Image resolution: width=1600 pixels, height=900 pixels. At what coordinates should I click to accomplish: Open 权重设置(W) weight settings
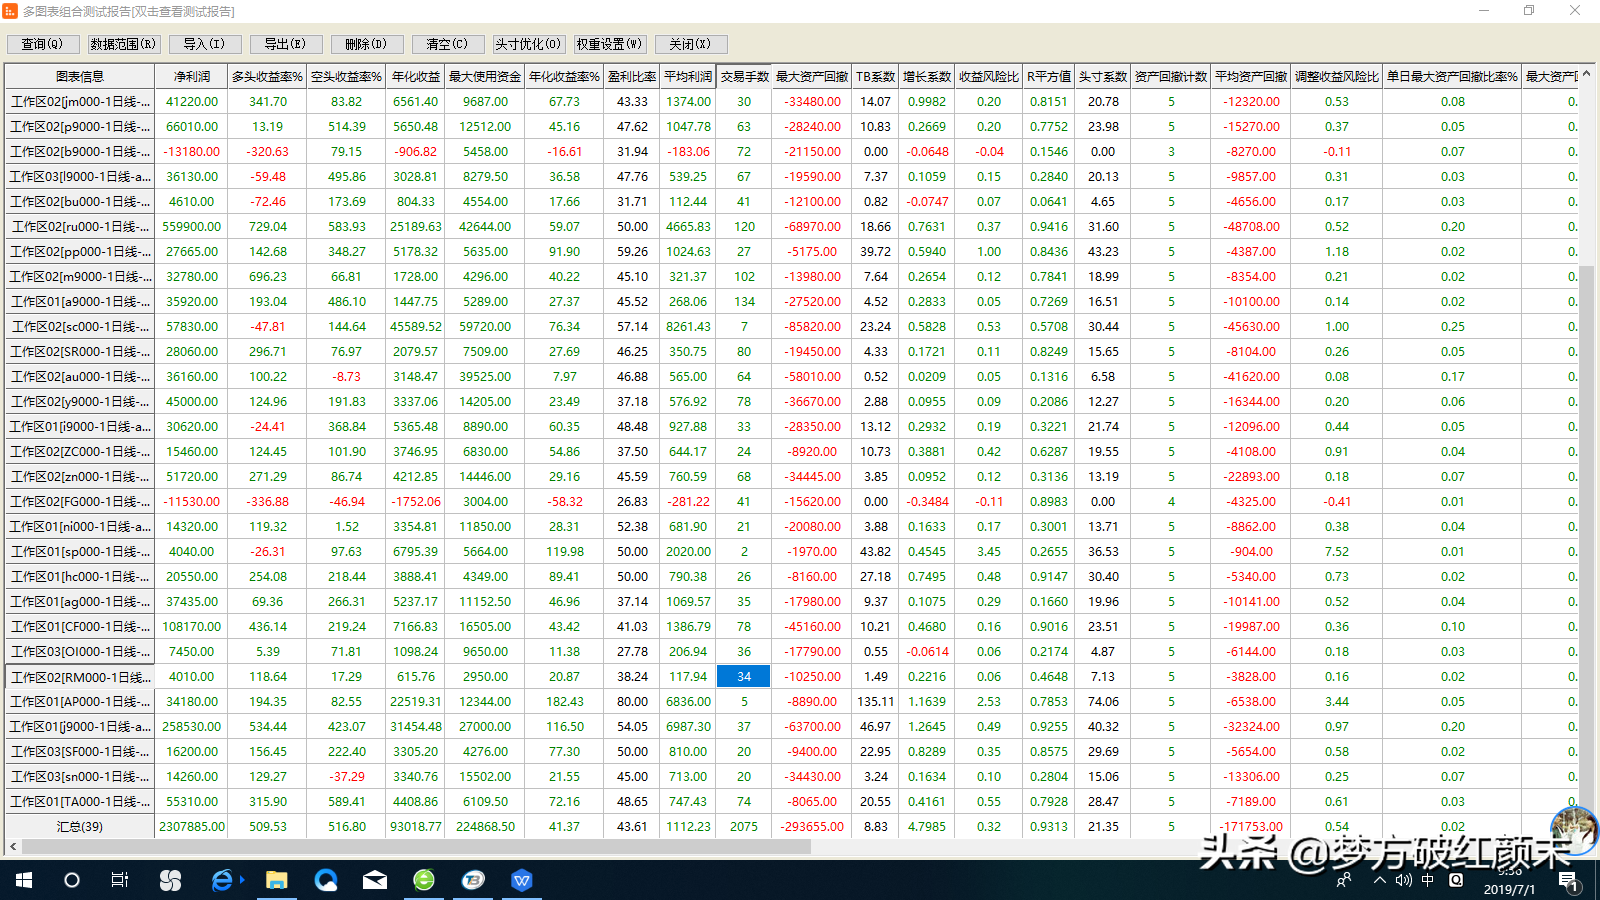point(610,44)
